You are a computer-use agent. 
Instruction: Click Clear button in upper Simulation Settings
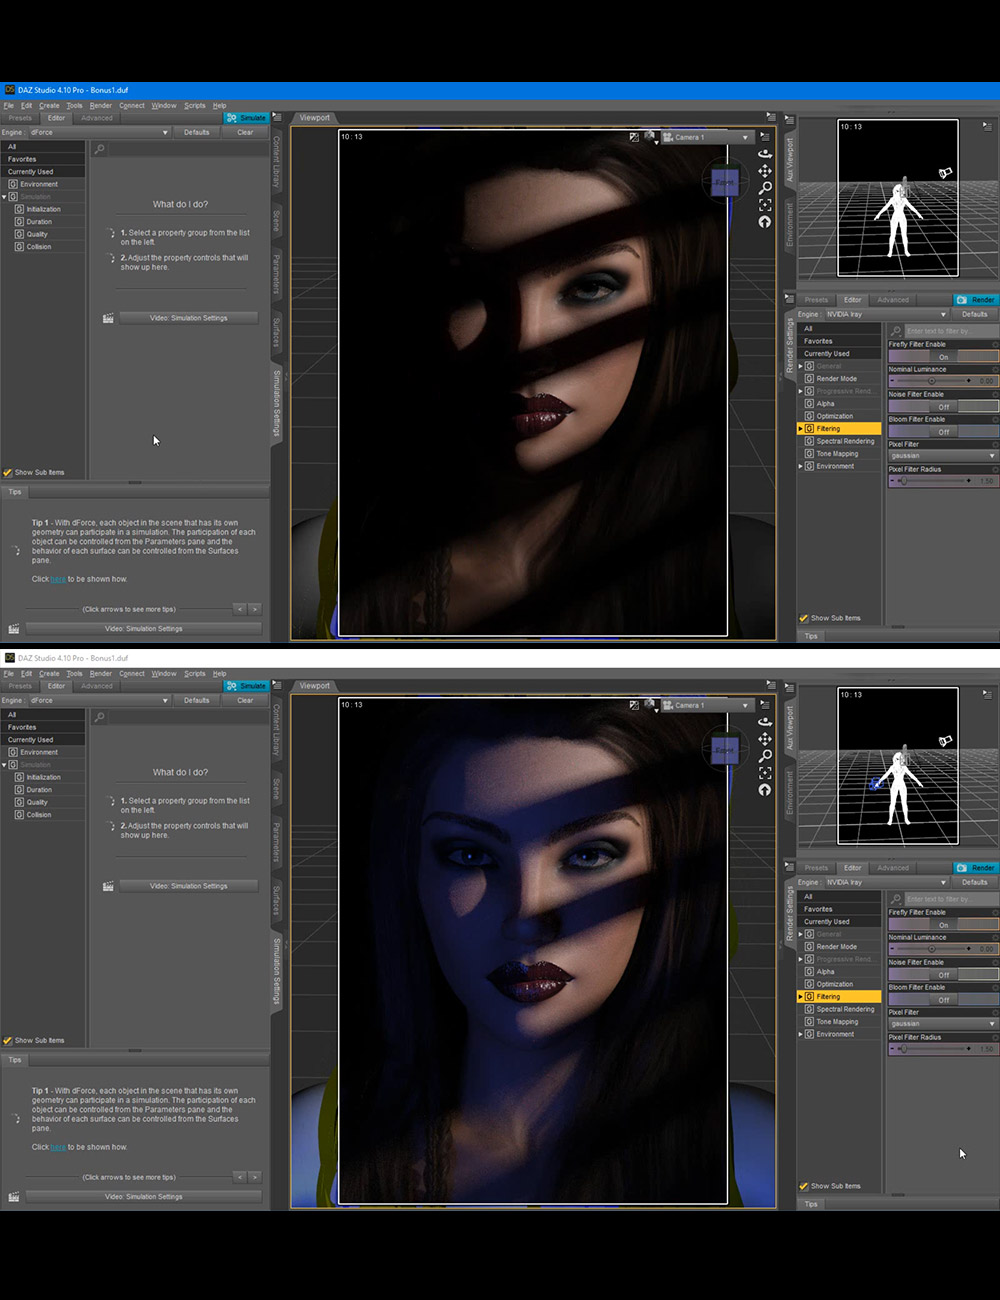(245, 132)
